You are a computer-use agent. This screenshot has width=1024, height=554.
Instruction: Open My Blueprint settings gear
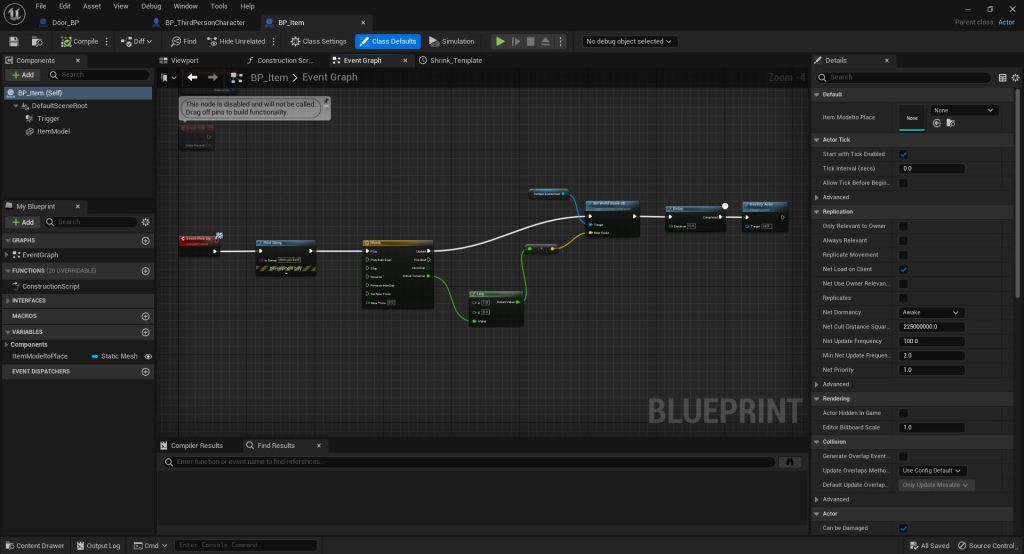click(146, 222)
